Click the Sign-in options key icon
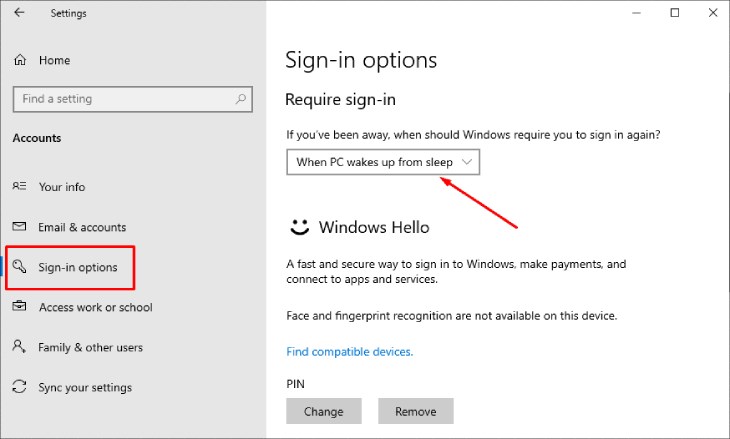This screenshot has width=730, height=439. (19, 266)
